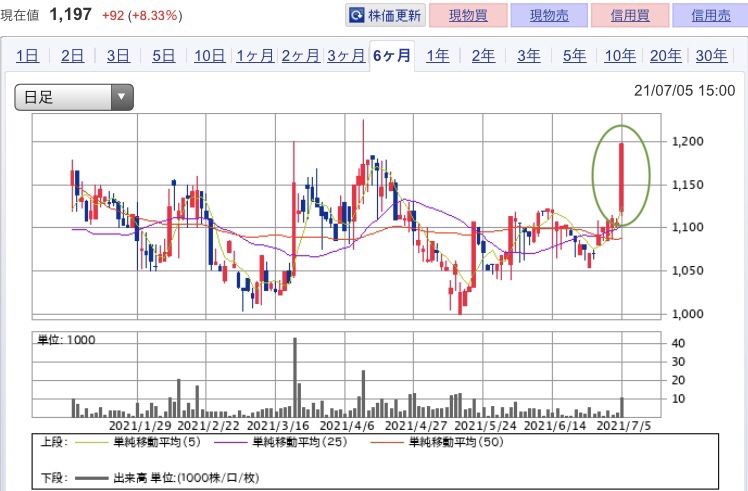Show the 20年 chart range
The height and width of the screenshot is (491, 748).
[665, 56]
